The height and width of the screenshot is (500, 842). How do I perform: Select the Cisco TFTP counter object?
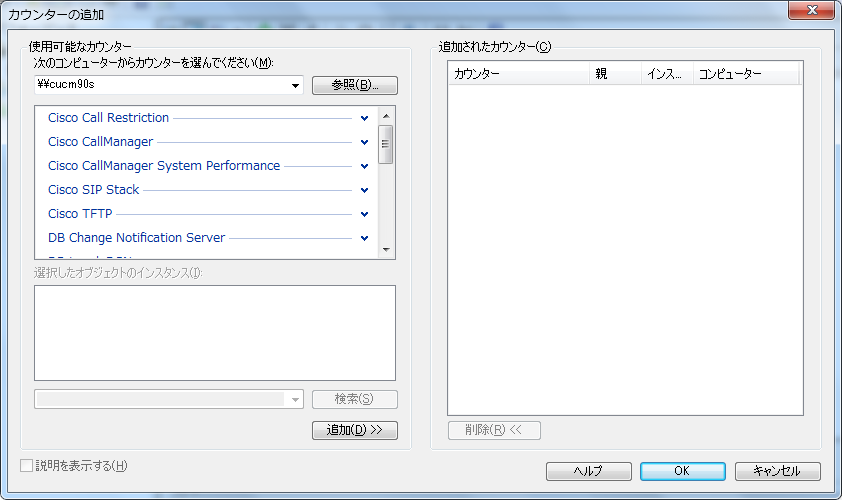click(x=80, y=214)
